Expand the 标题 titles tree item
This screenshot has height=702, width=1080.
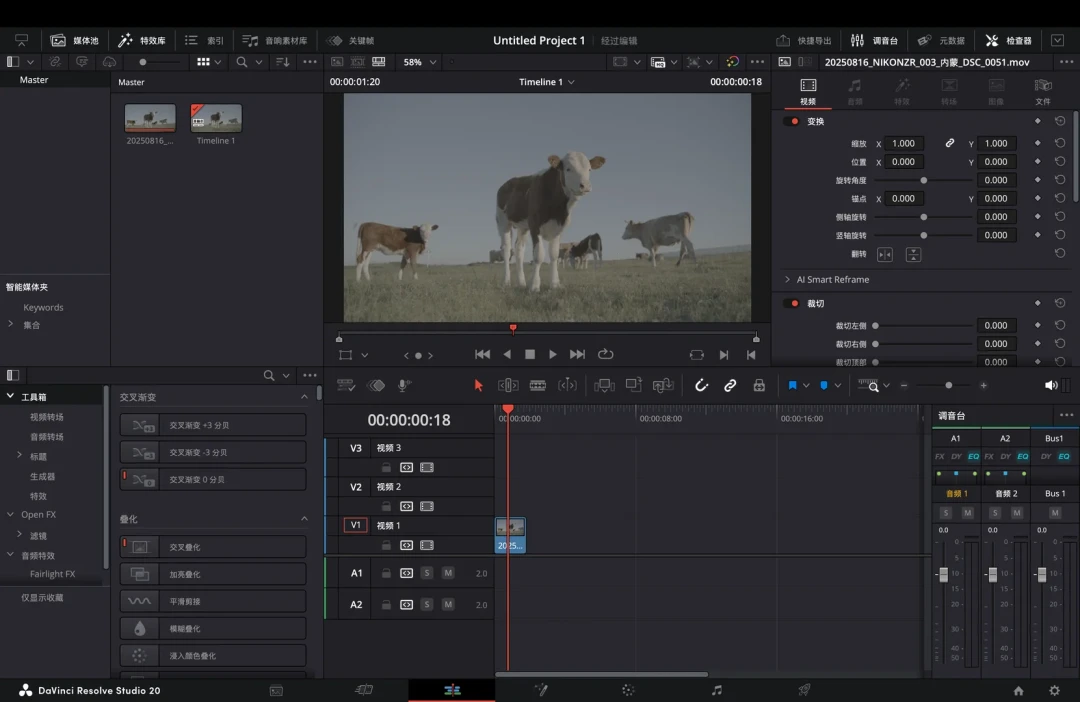(19, 455)
